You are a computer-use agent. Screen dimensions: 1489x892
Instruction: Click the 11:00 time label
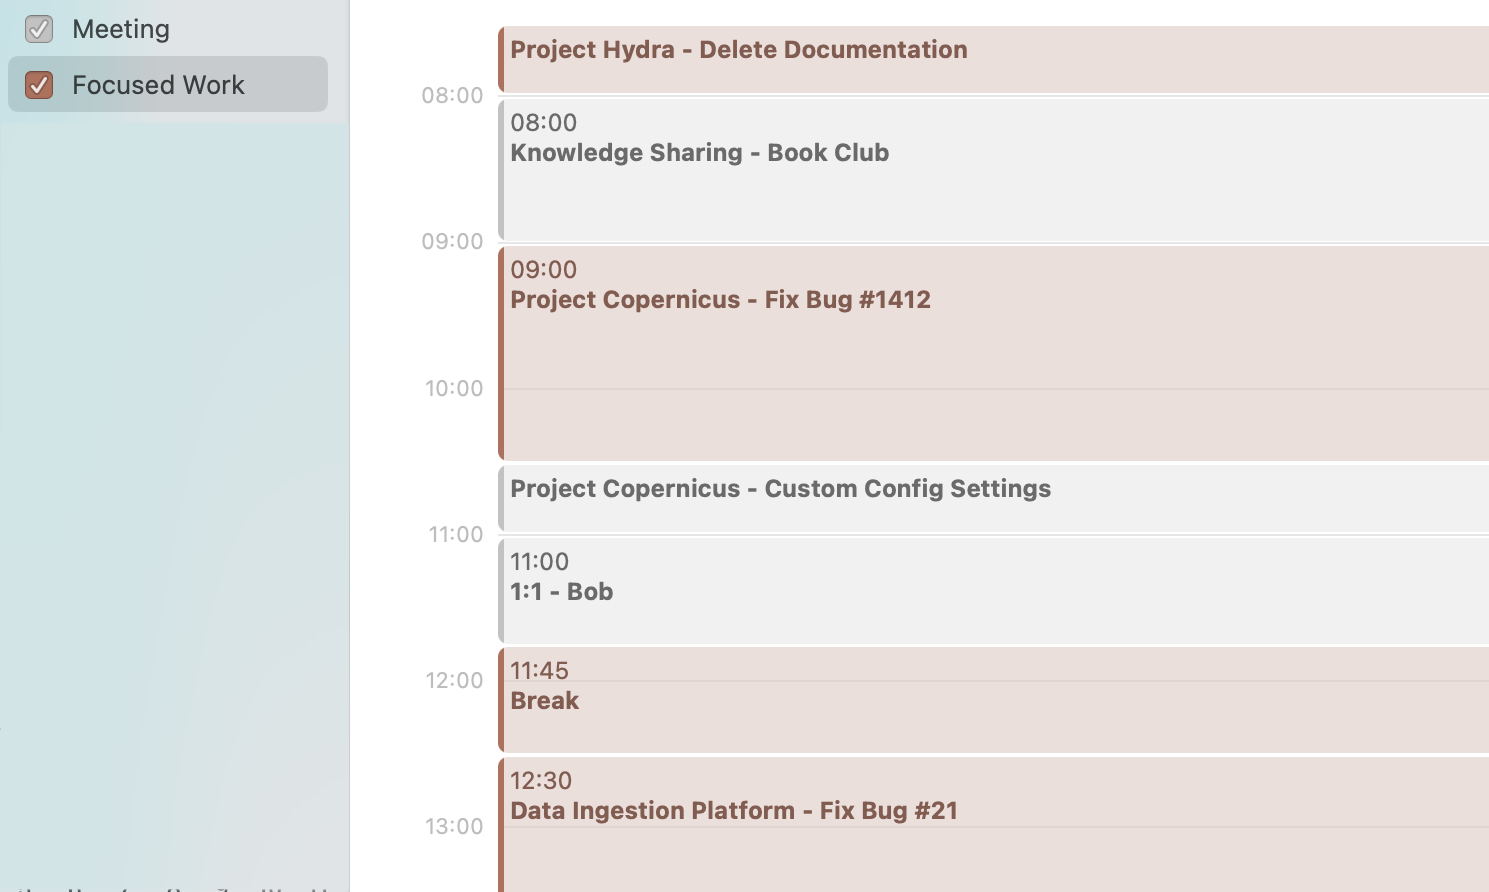click(x=456, y=534)
